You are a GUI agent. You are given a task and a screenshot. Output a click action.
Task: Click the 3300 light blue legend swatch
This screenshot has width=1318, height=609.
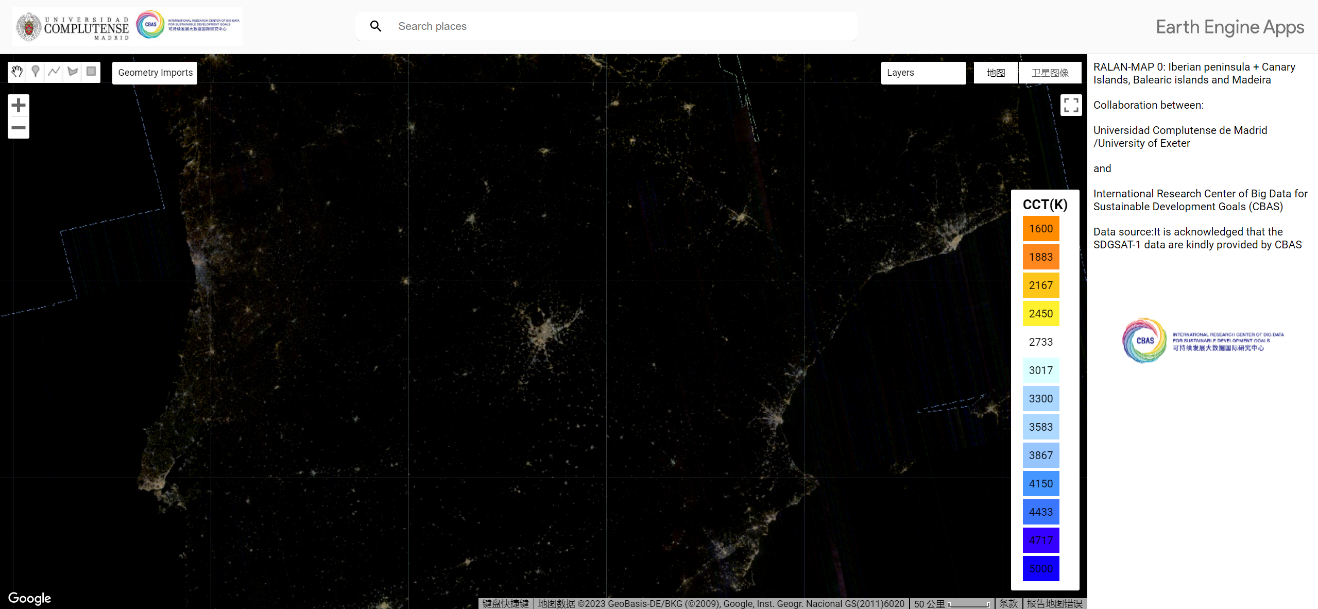tap(1041, 399)
